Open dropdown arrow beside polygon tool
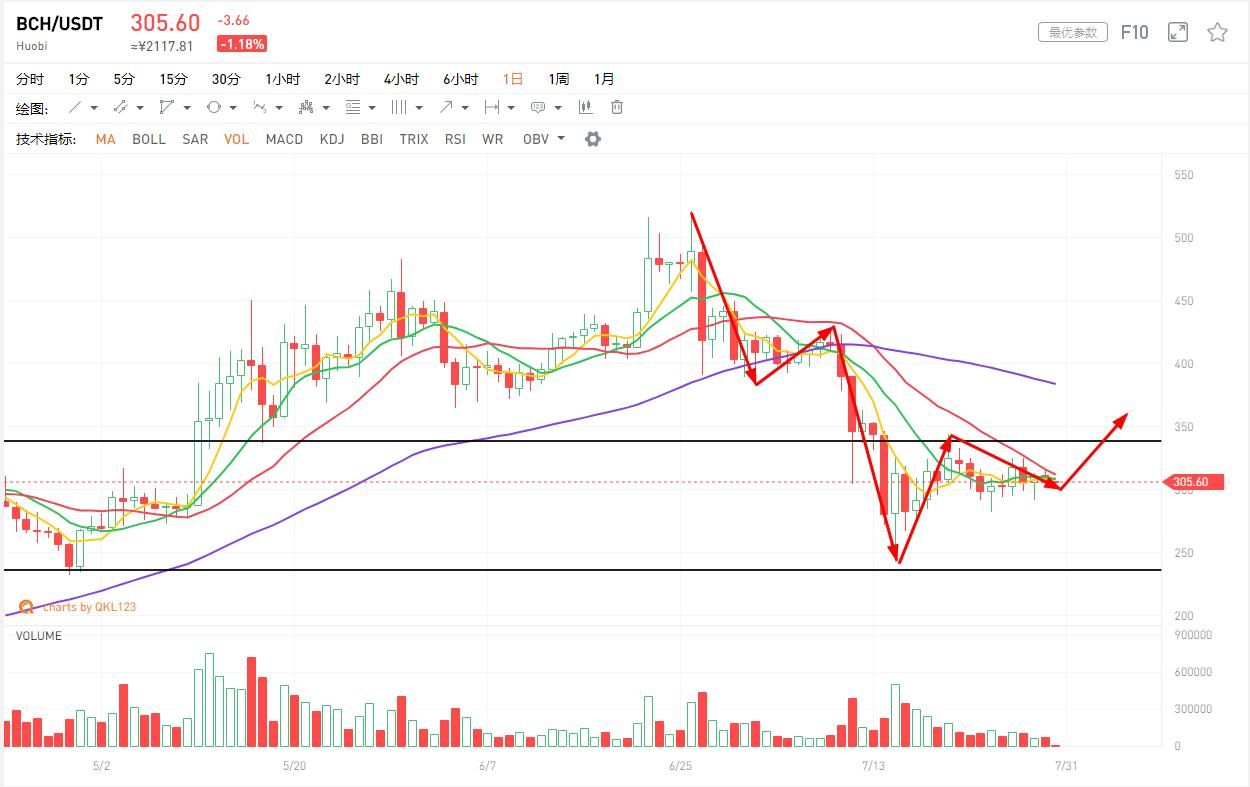Screen dimensions: 1250x787 point(187,108)
